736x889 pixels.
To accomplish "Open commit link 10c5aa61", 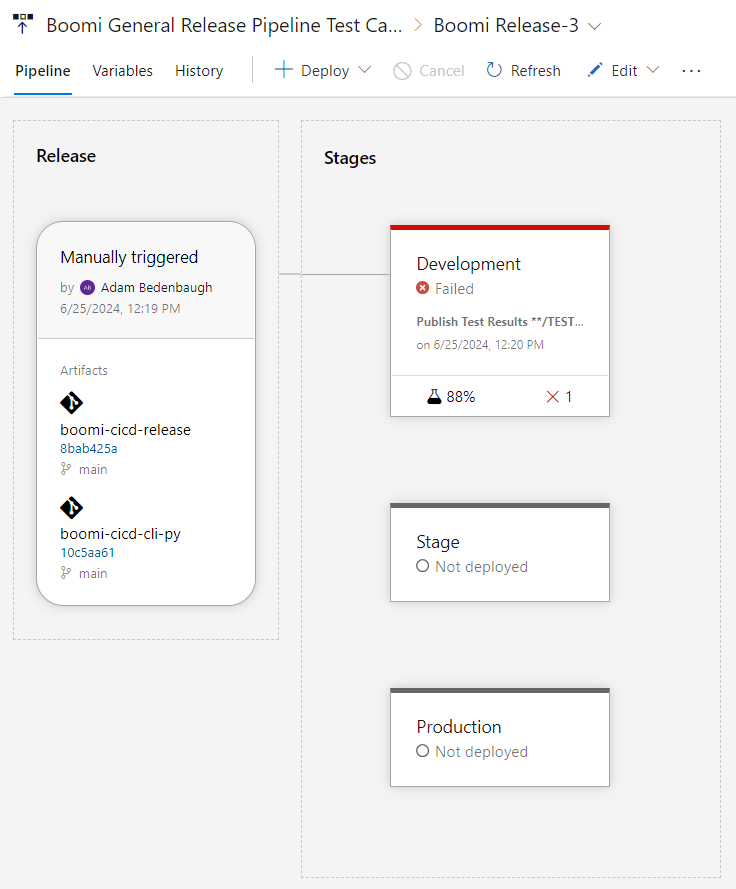I will [x=87, y=553].
